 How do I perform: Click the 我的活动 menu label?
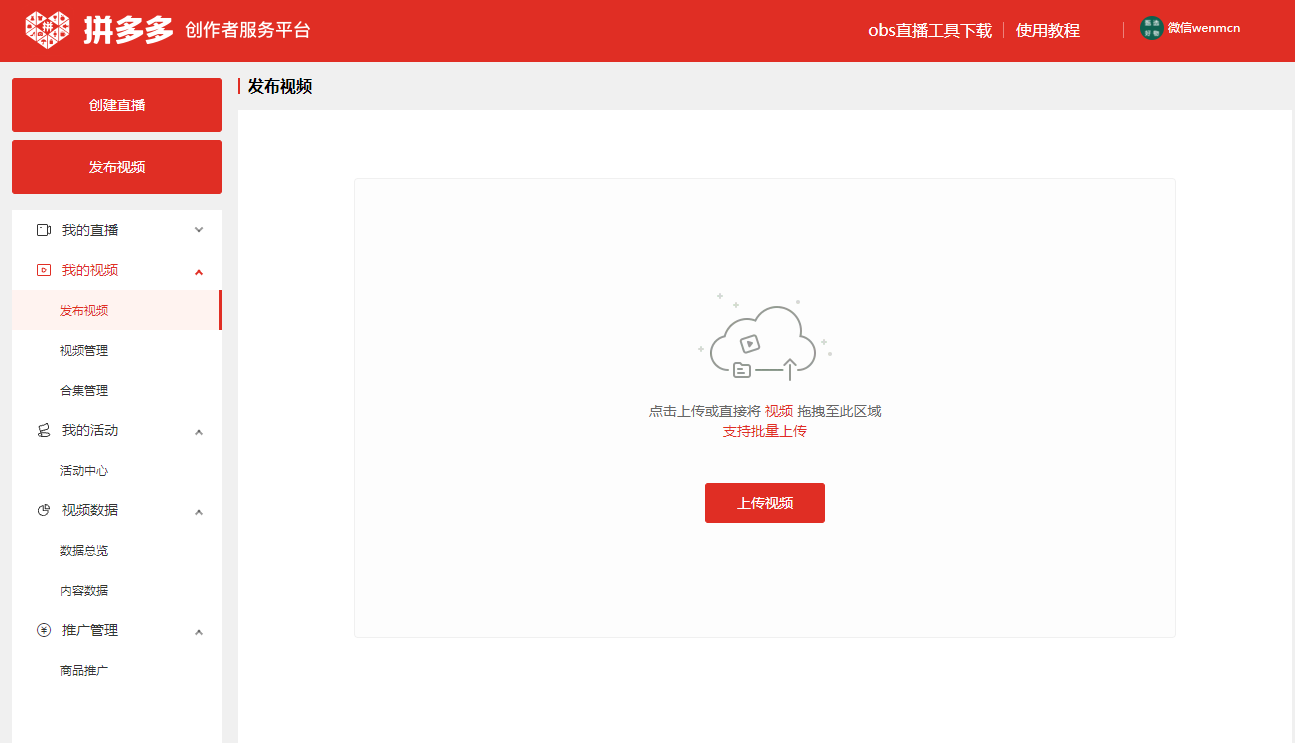click(90, 430)
